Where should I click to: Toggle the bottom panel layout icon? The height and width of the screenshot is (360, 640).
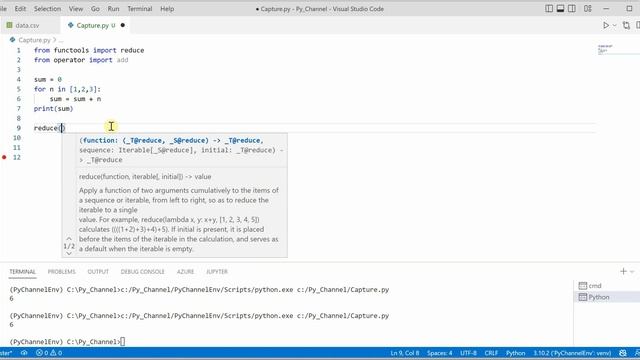pyautogui.click(x=560, y=9)
